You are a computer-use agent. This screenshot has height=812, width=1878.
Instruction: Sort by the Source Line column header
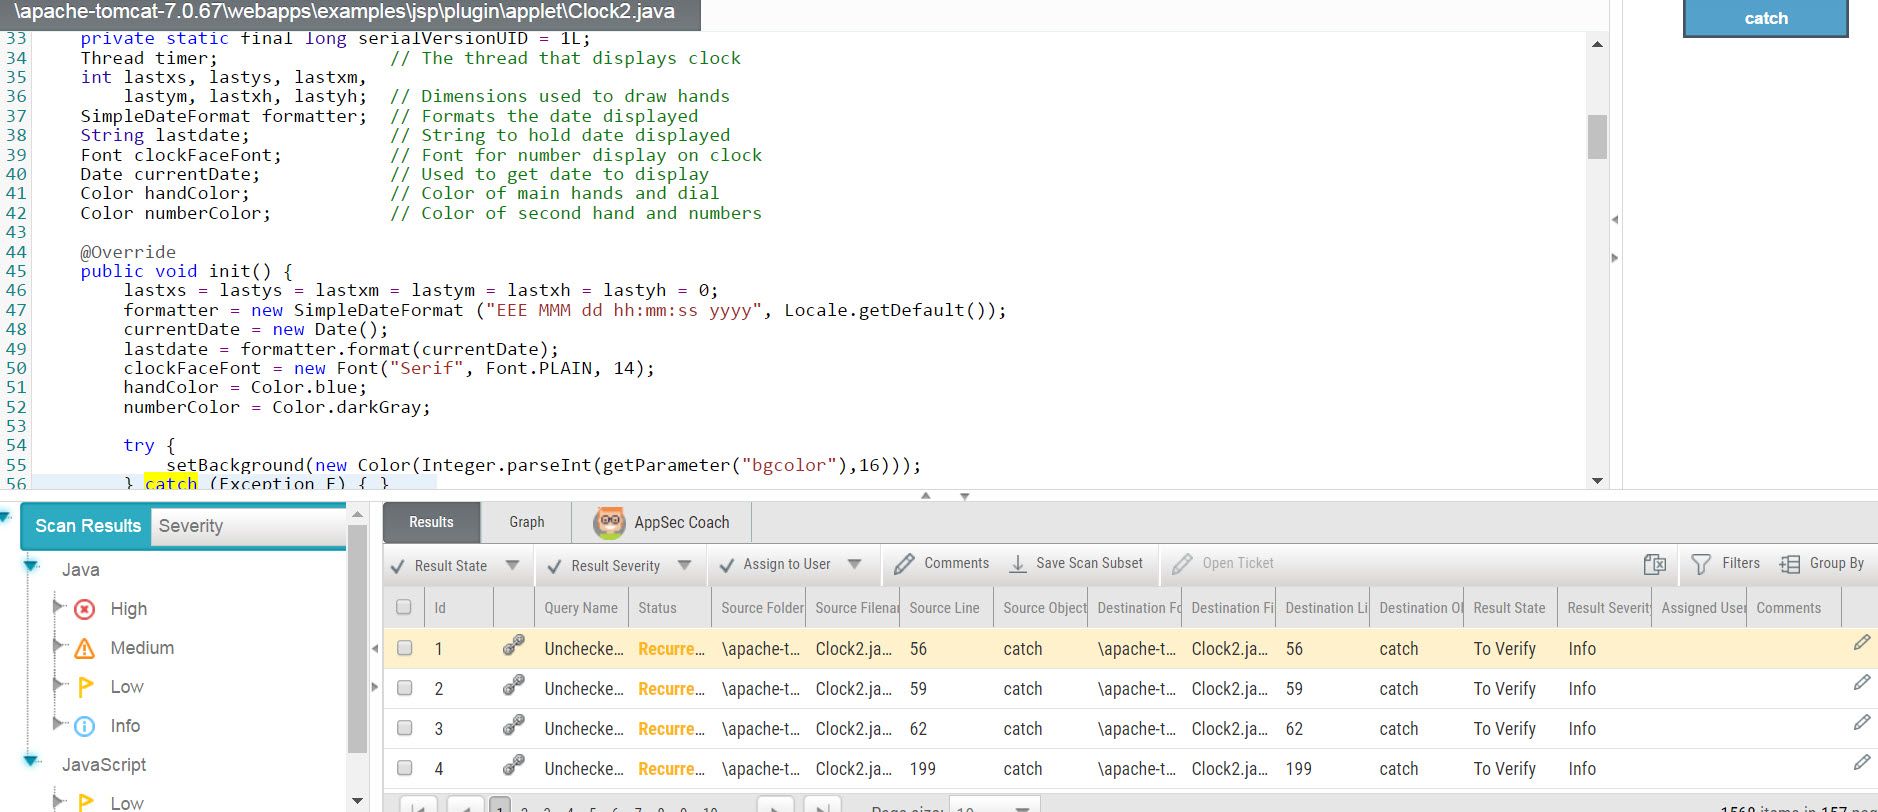(945, 608)
